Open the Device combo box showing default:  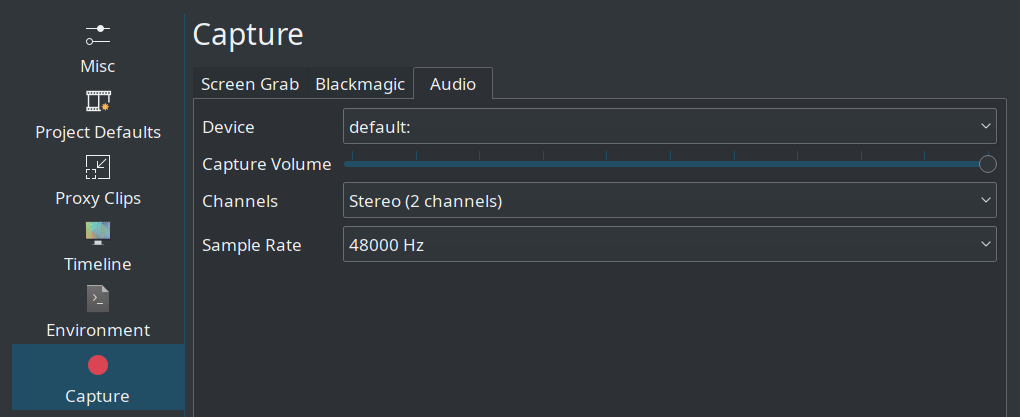(669, 126)
